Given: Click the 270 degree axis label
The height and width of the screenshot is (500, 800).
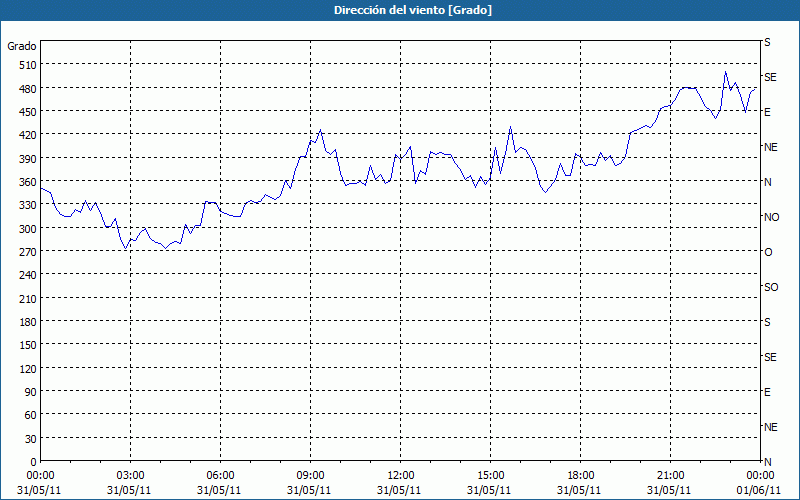Looking at the screenshot, I should click(x=24, y=252).
